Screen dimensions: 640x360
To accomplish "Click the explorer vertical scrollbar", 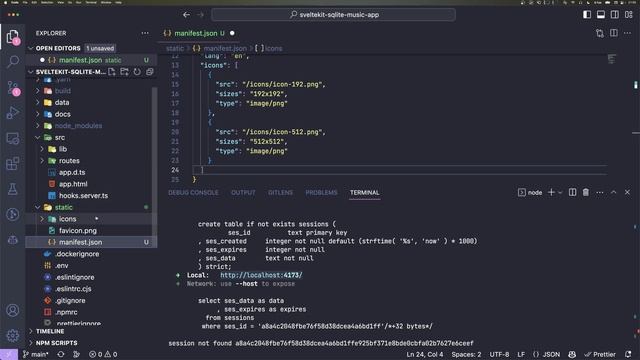I will click(x=154, y=163).
